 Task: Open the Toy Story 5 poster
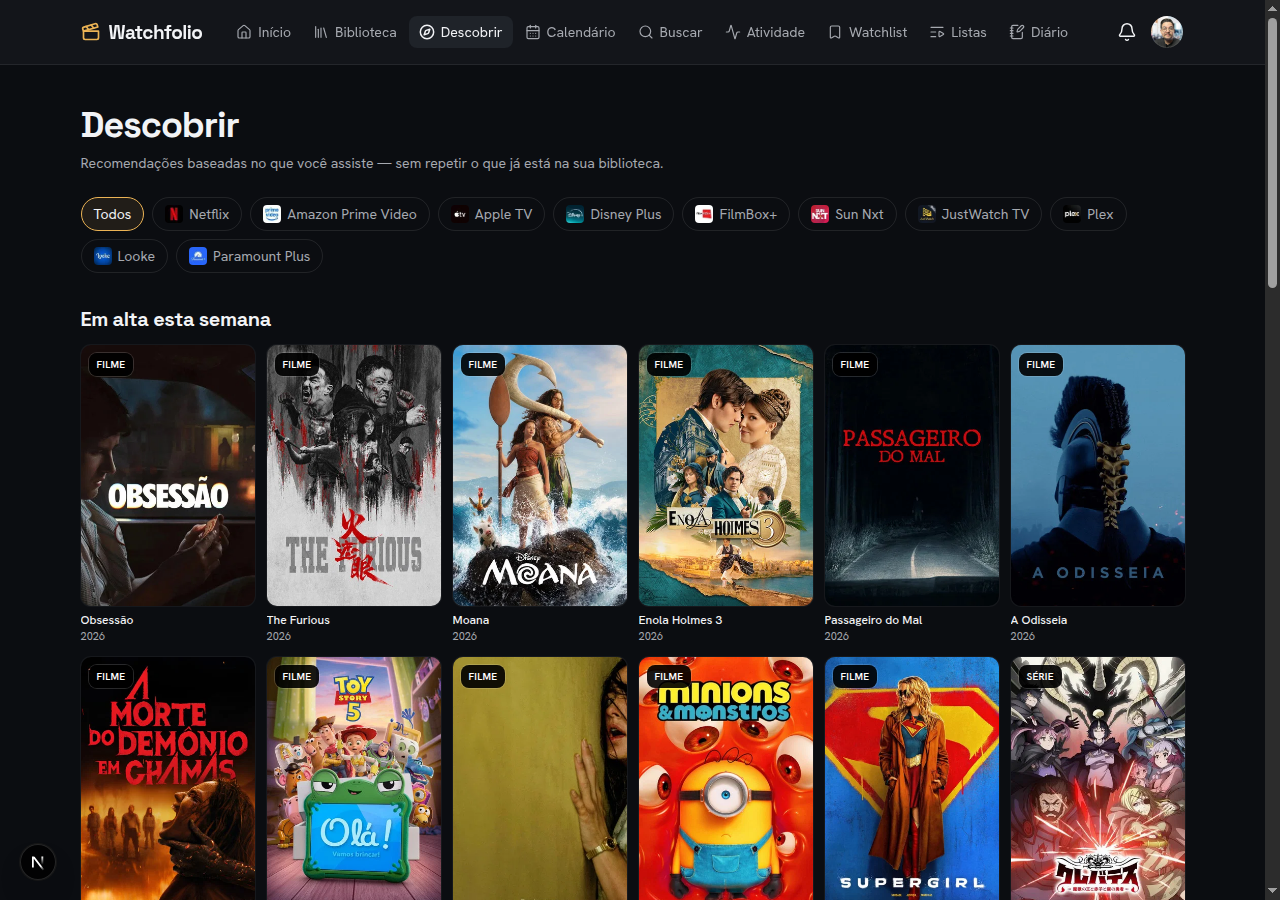tap(354, 778)
